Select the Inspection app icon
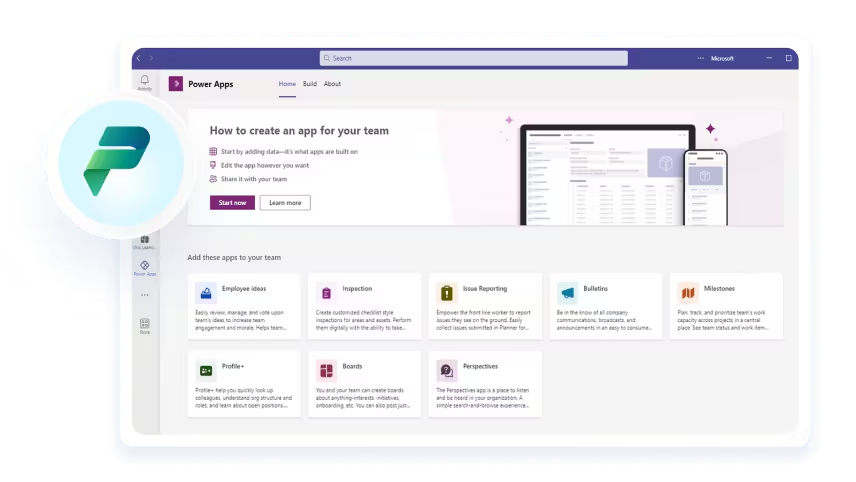 click(325, 292)
